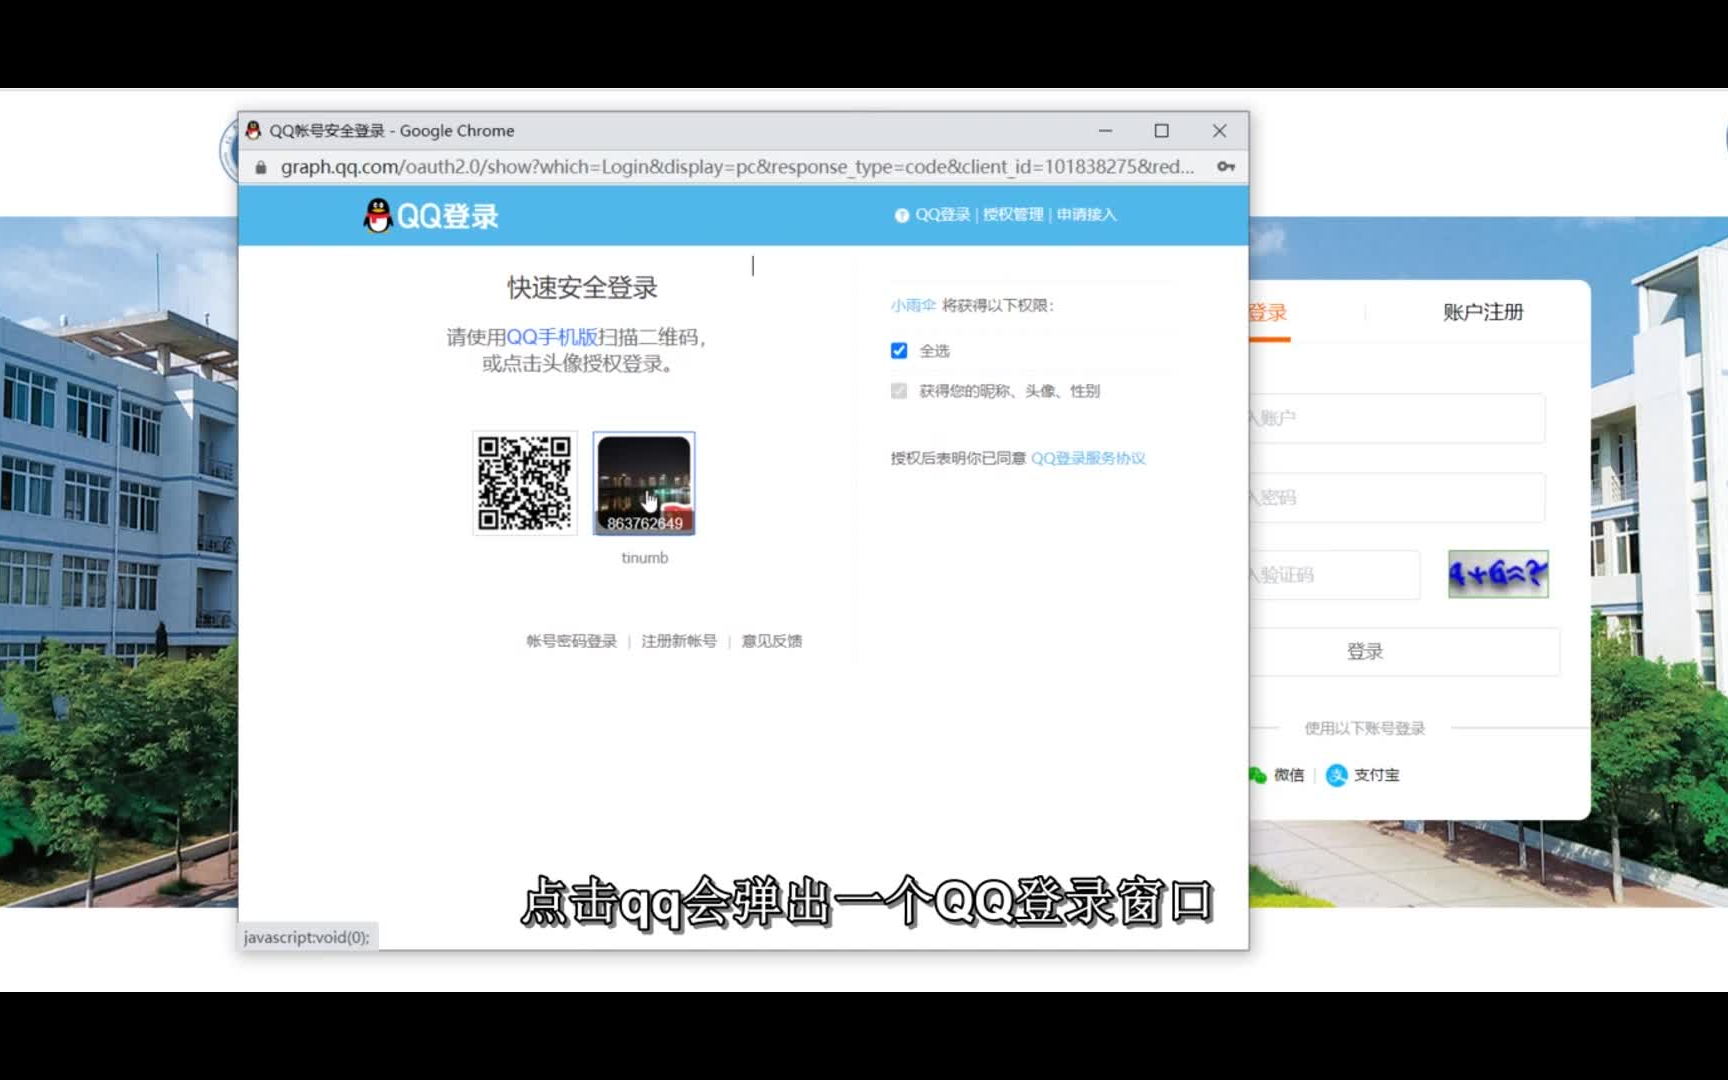1728x1080 pixels.
Task: Select 帐号密码登录 option
Action: click(x=572, y=641)
